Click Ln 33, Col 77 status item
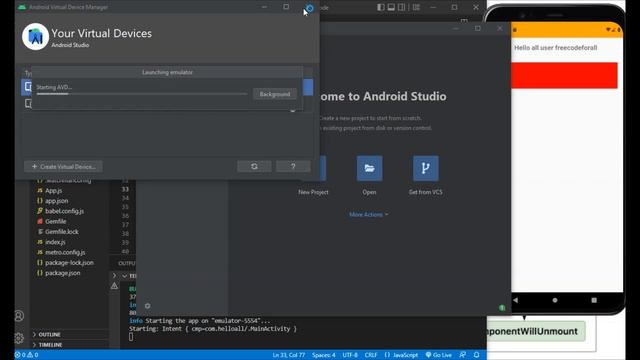The height and width of the screenshot is (360, 640). [x=289, y=355]
